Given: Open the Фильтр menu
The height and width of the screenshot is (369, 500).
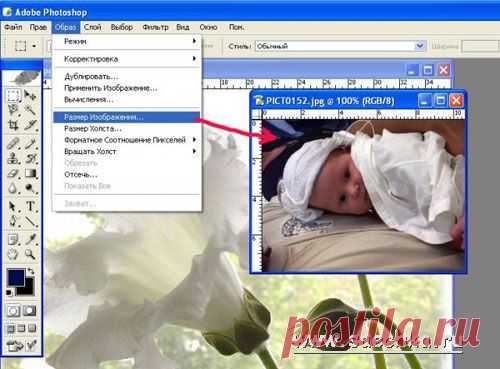Looking at the screenshot, I should coord(155,27).
